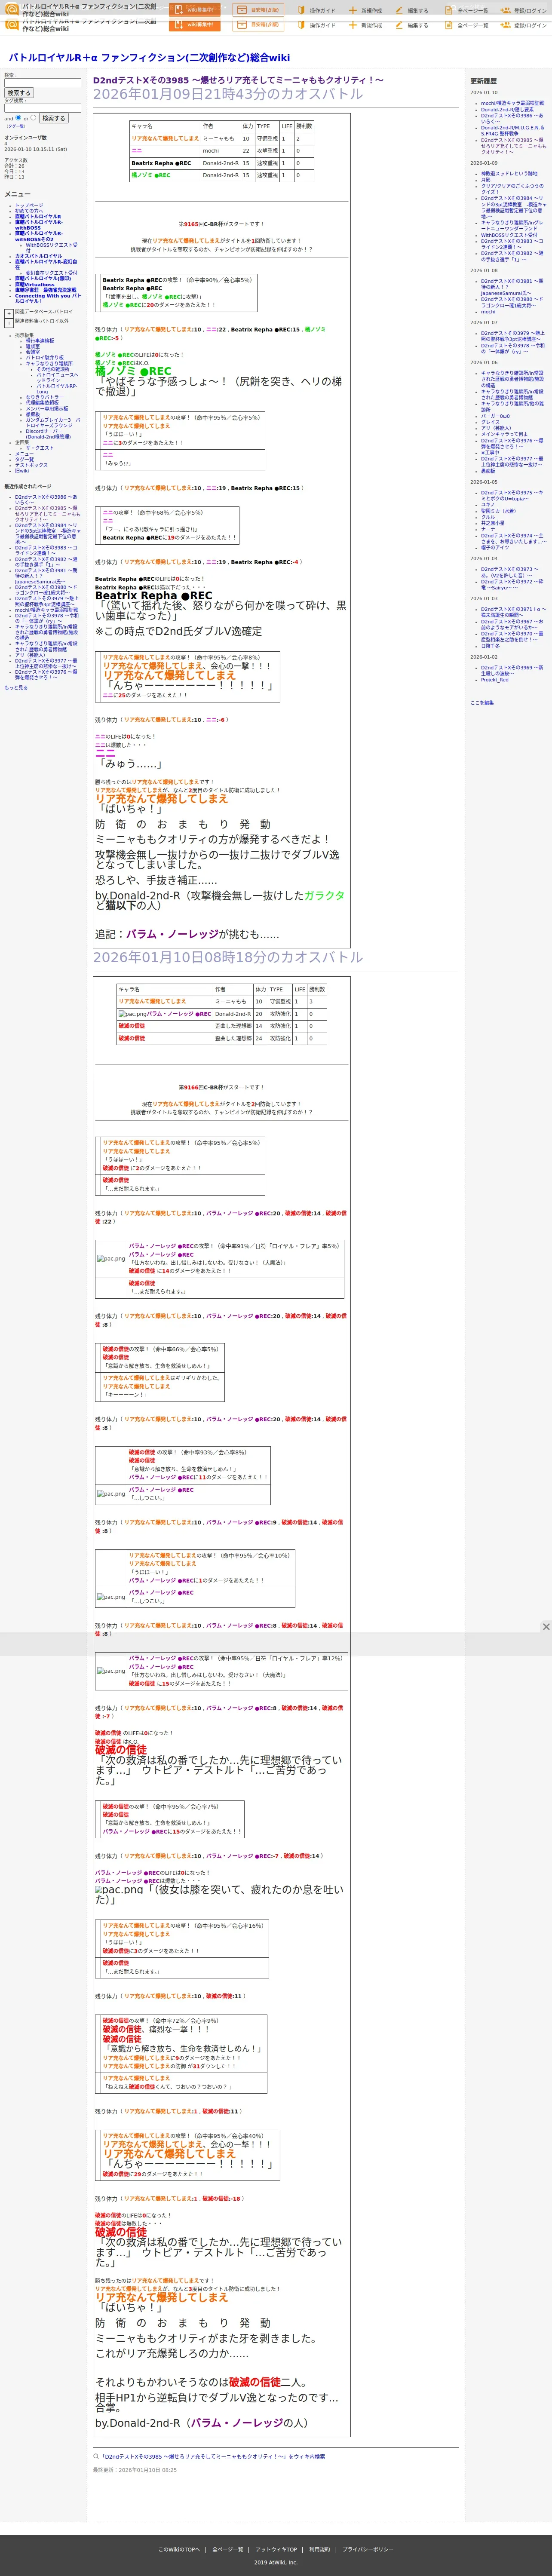Click the atwiki logo icon in the header
Screen dimensions: 552x2576
12,9
